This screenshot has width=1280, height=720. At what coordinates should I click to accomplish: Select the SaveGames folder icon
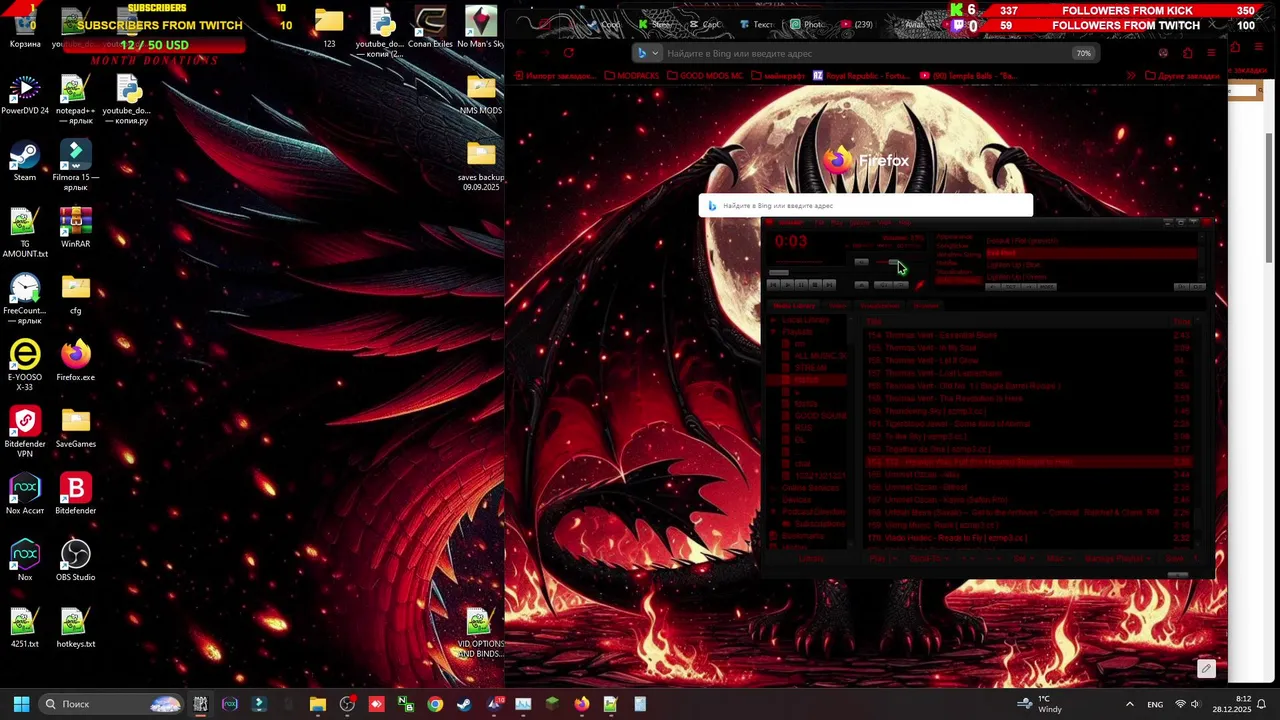[x=76, y=428]
